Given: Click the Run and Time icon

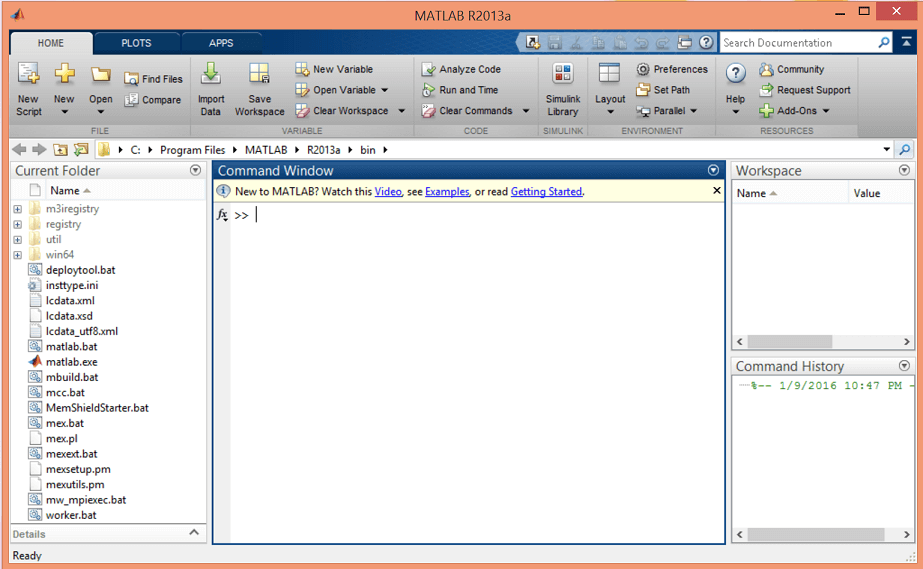Looking at the screenshot, I should pos(428,90).
